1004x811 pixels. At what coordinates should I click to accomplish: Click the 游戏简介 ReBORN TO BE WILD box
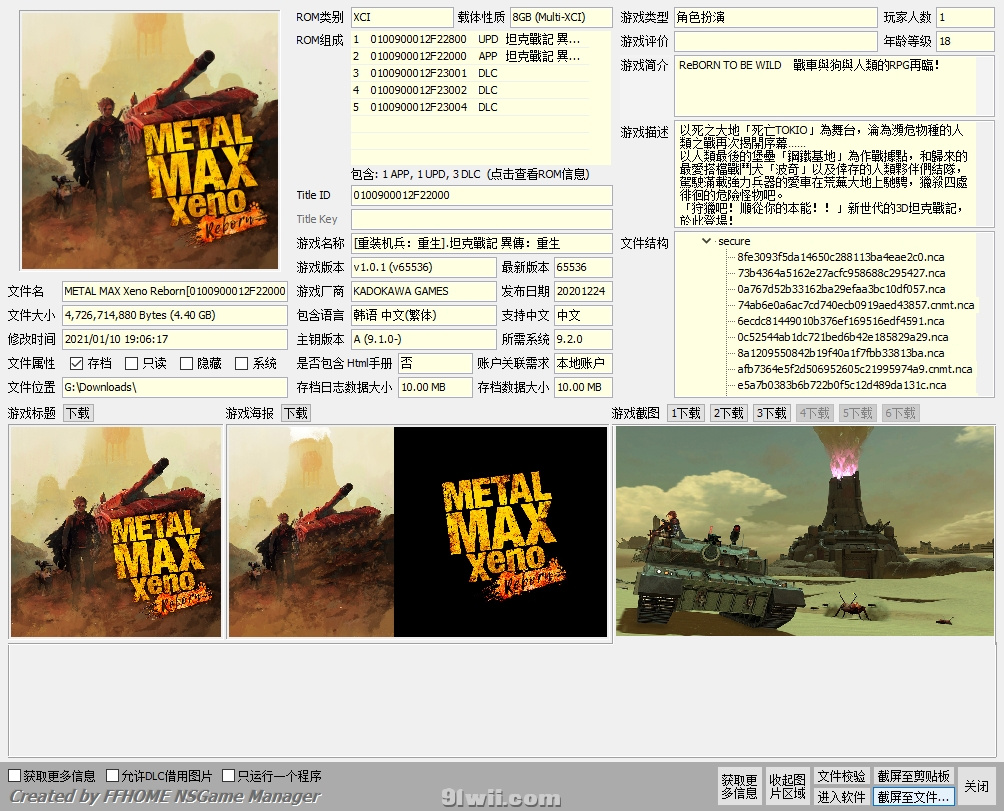pos(834,86)
